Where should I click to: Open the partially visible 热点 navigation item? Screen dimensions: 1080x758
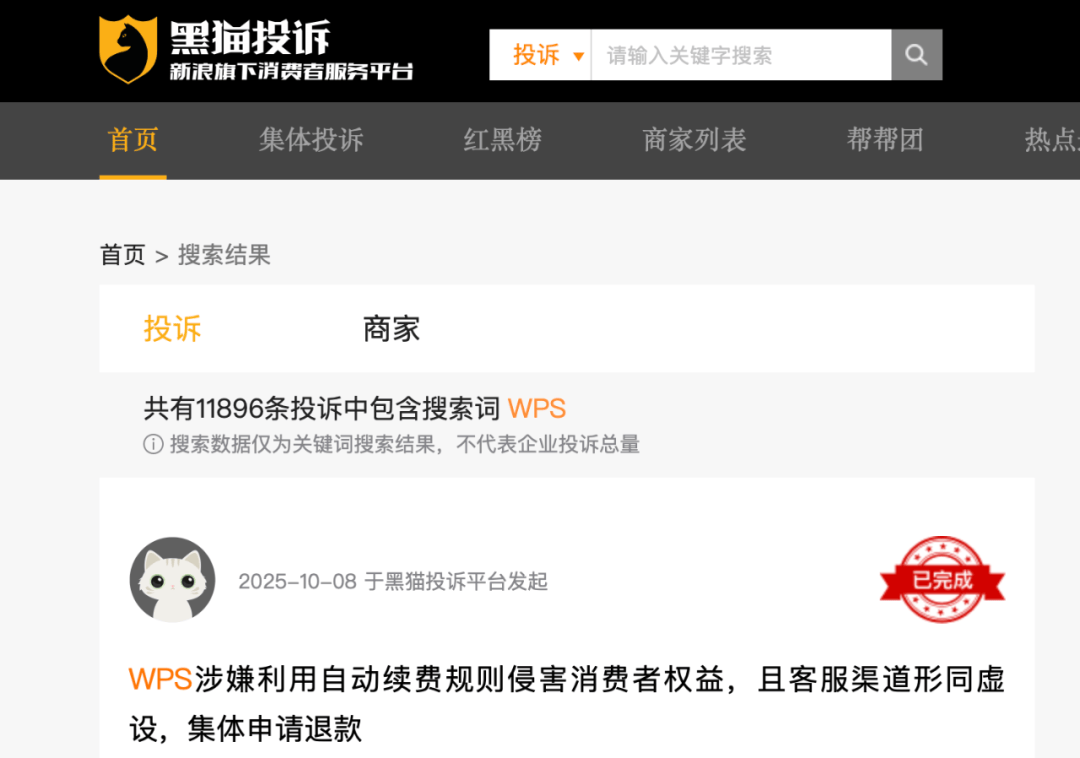(1051, 140)
